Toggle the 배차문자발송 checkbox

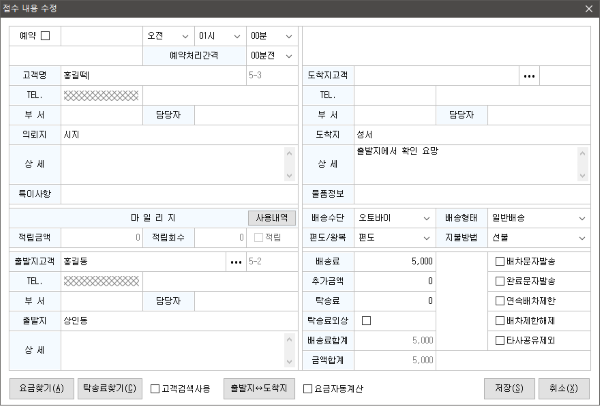(x=500, y=261)
